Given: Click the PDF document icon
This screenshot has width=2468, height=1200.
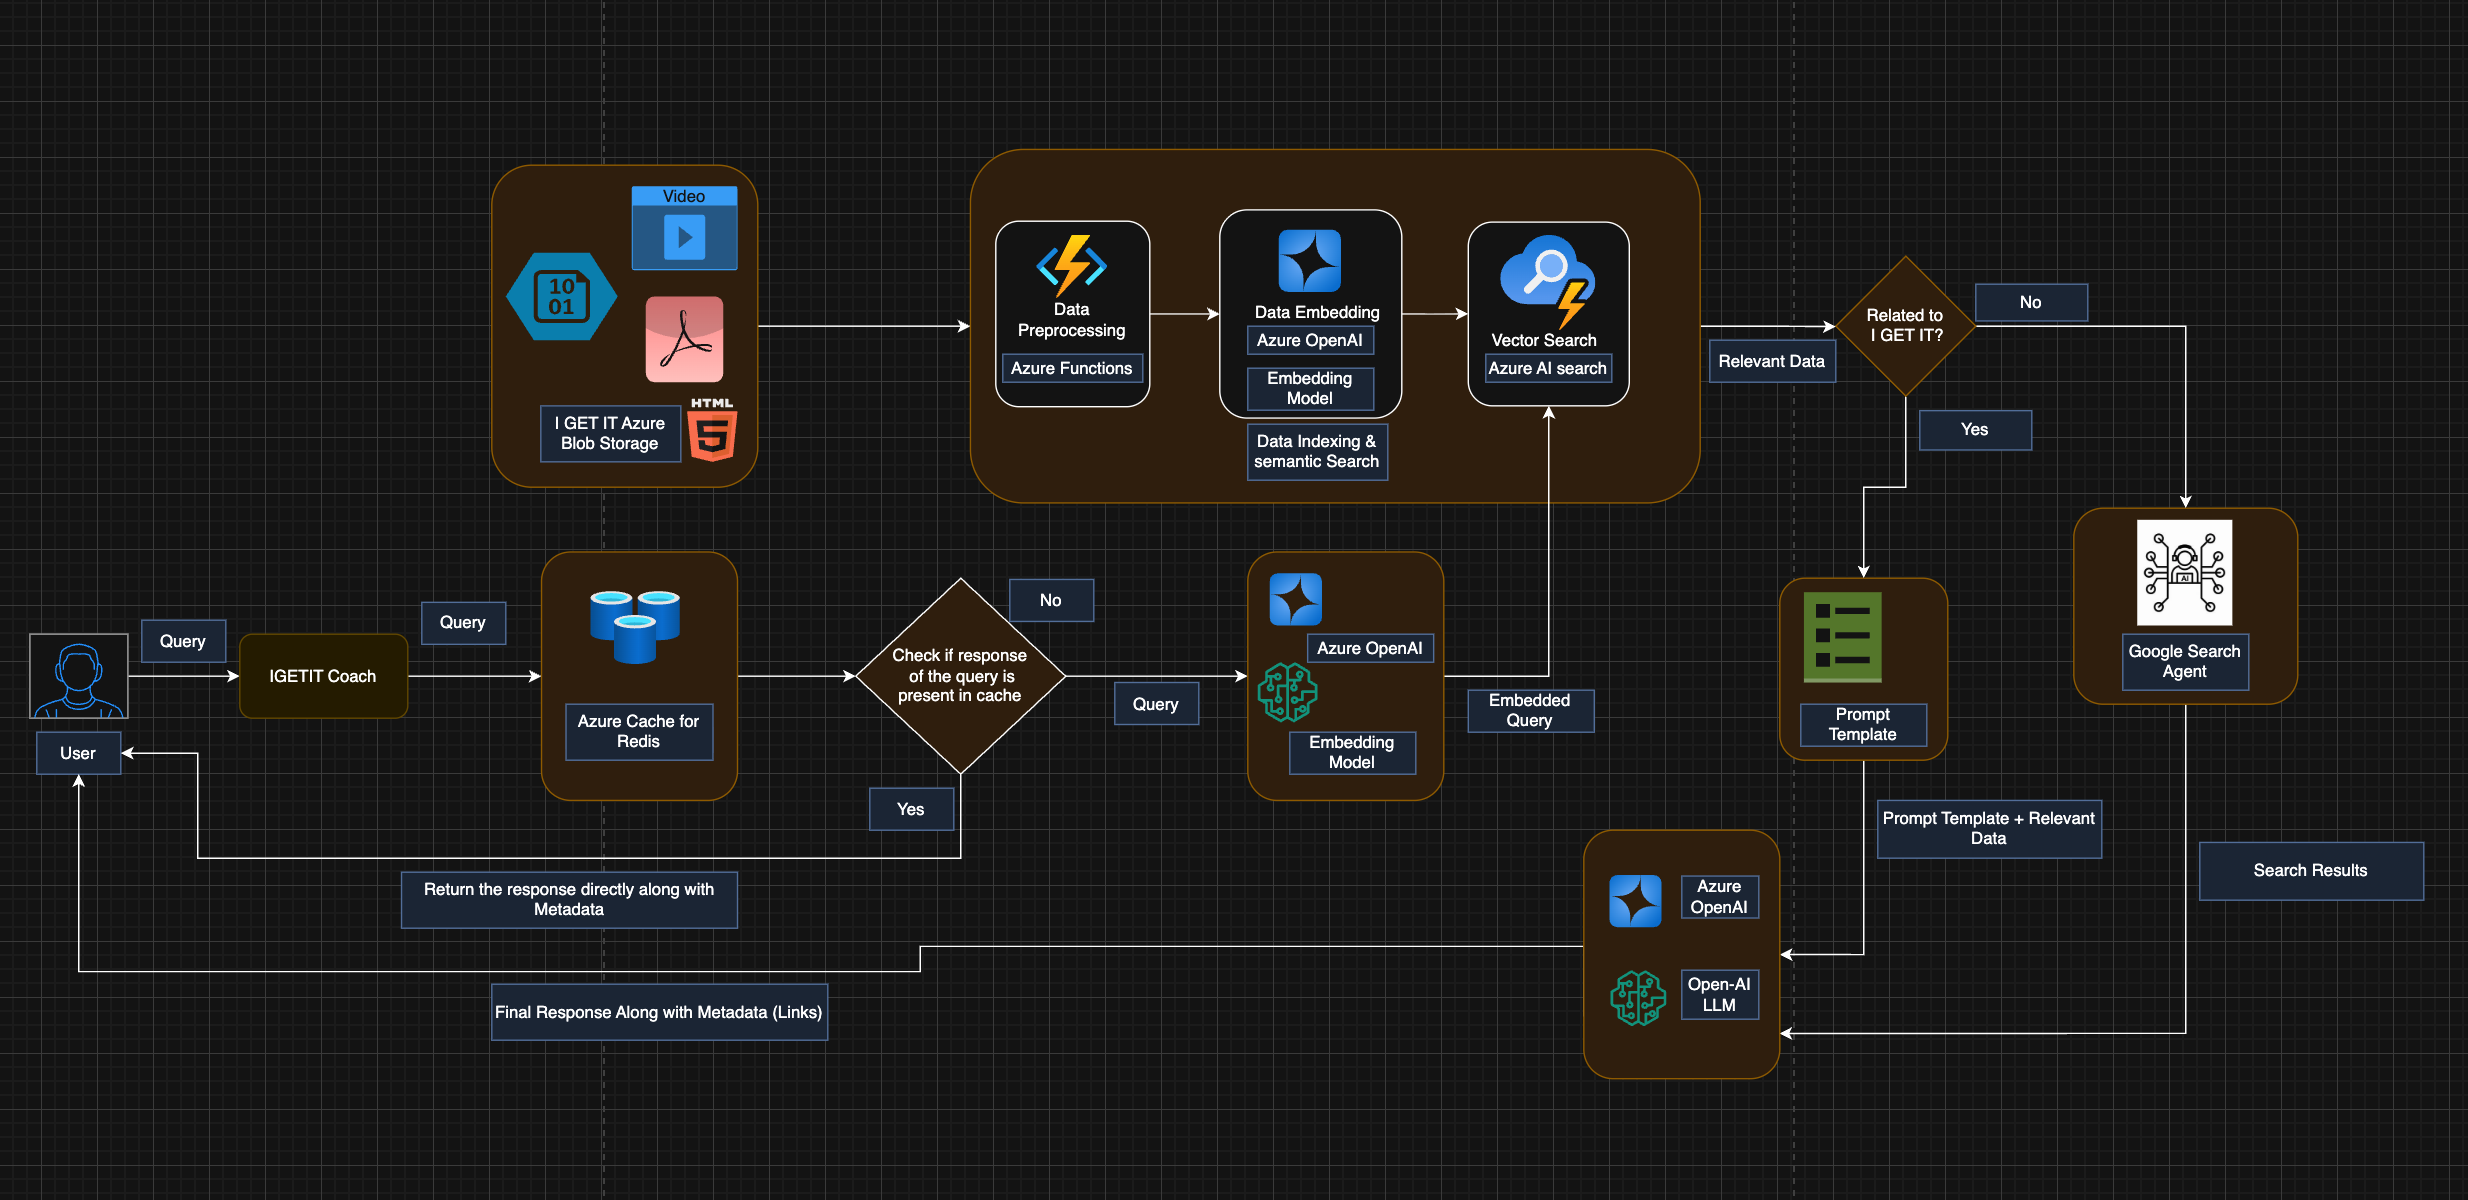Looking at the screenshot, I should click(684, 339).
